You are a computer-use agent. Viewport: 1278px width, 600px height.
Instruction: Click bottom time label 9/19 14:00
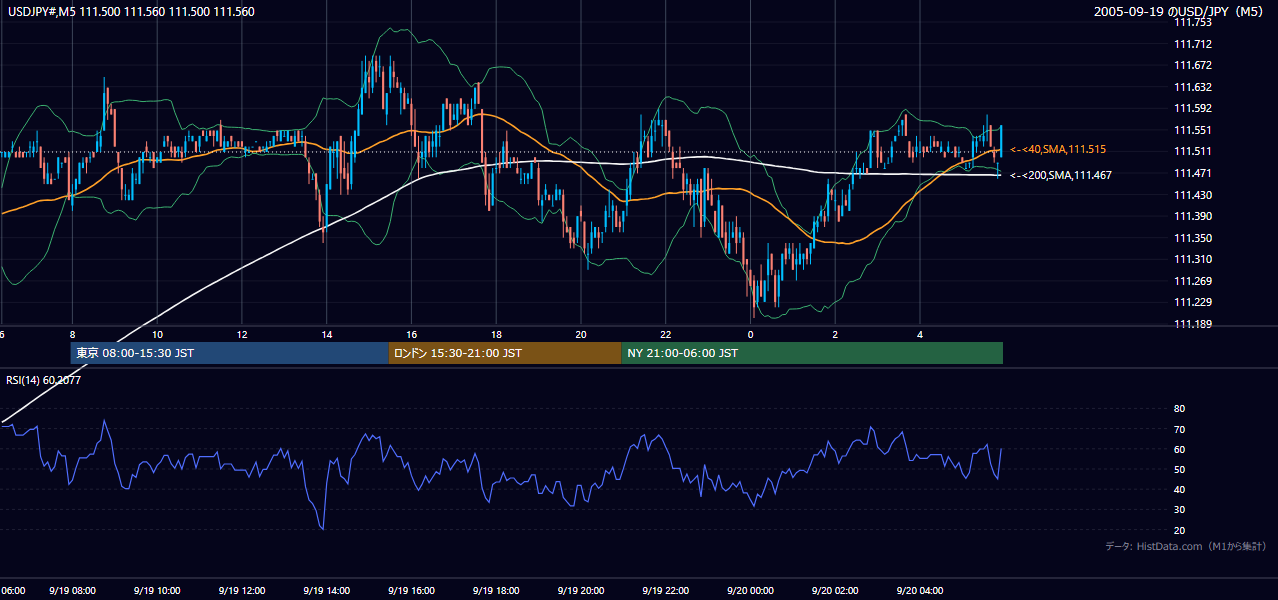click(327, 591)
